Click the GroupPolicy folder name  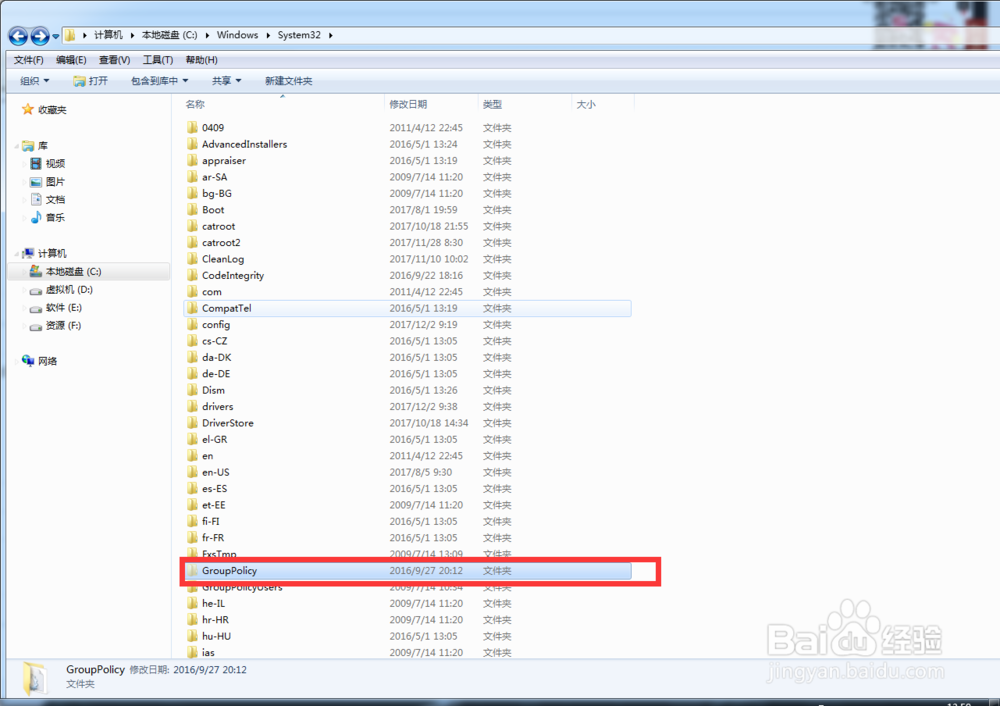pos(230,571)
